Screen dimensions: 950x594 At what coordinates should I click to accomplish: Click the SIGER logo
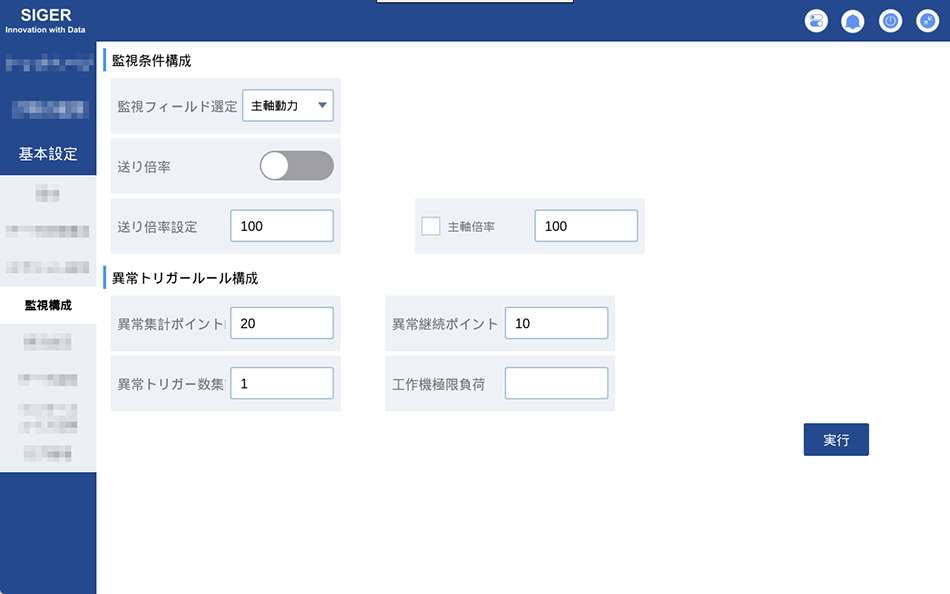click(45, 20)
